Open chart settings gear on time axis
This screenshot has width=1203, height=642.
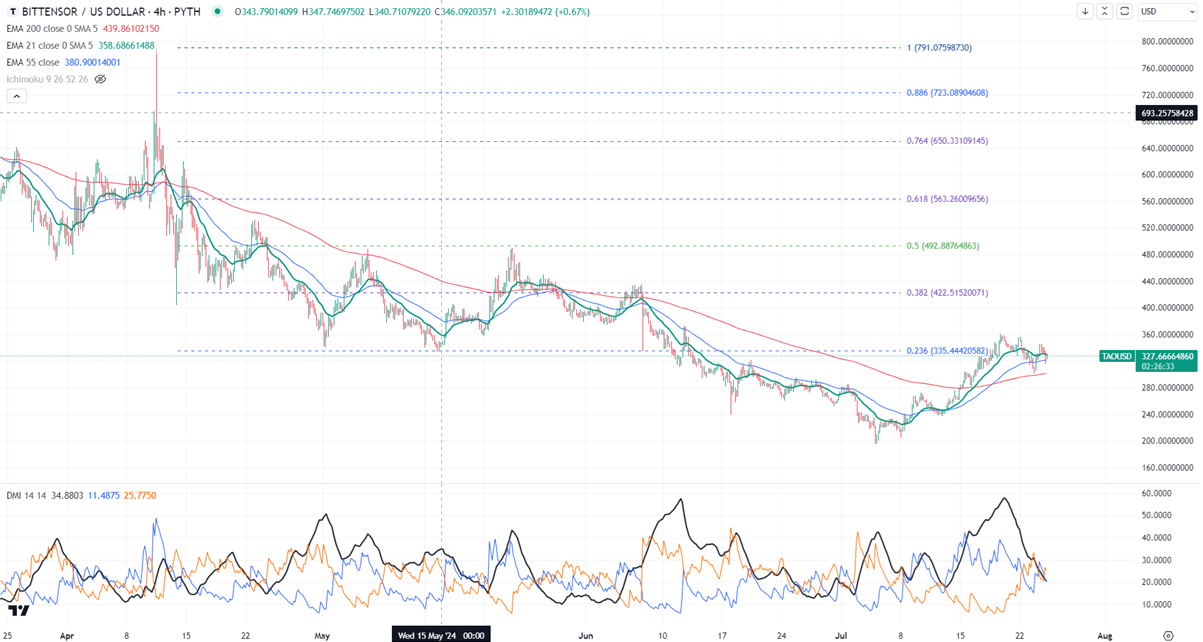coord(1168,634)
